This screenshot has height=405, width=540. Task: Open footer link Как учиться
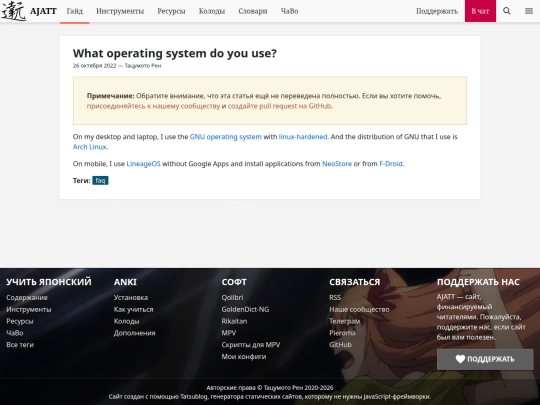[x=133, y=309]
